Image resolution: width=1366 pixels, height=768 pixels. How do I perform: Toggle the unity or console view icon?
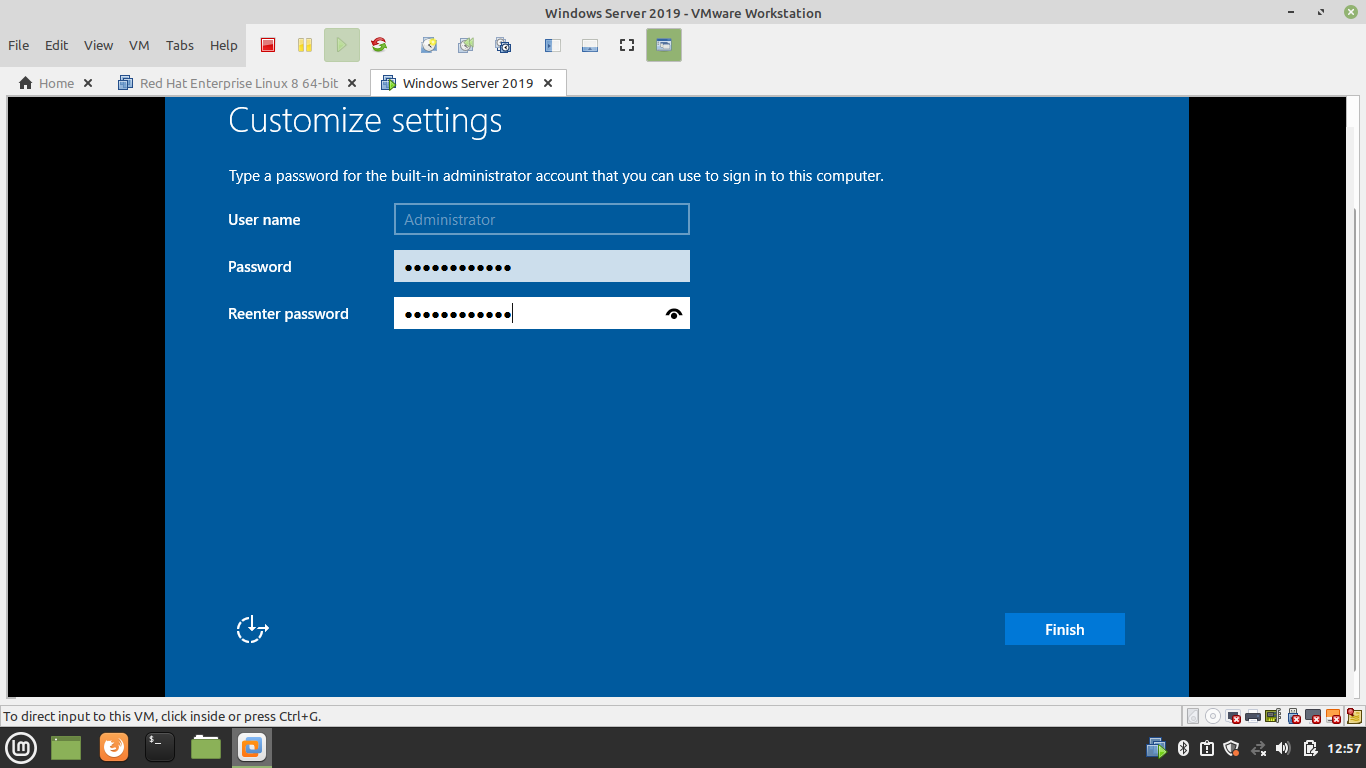point(664,45)
